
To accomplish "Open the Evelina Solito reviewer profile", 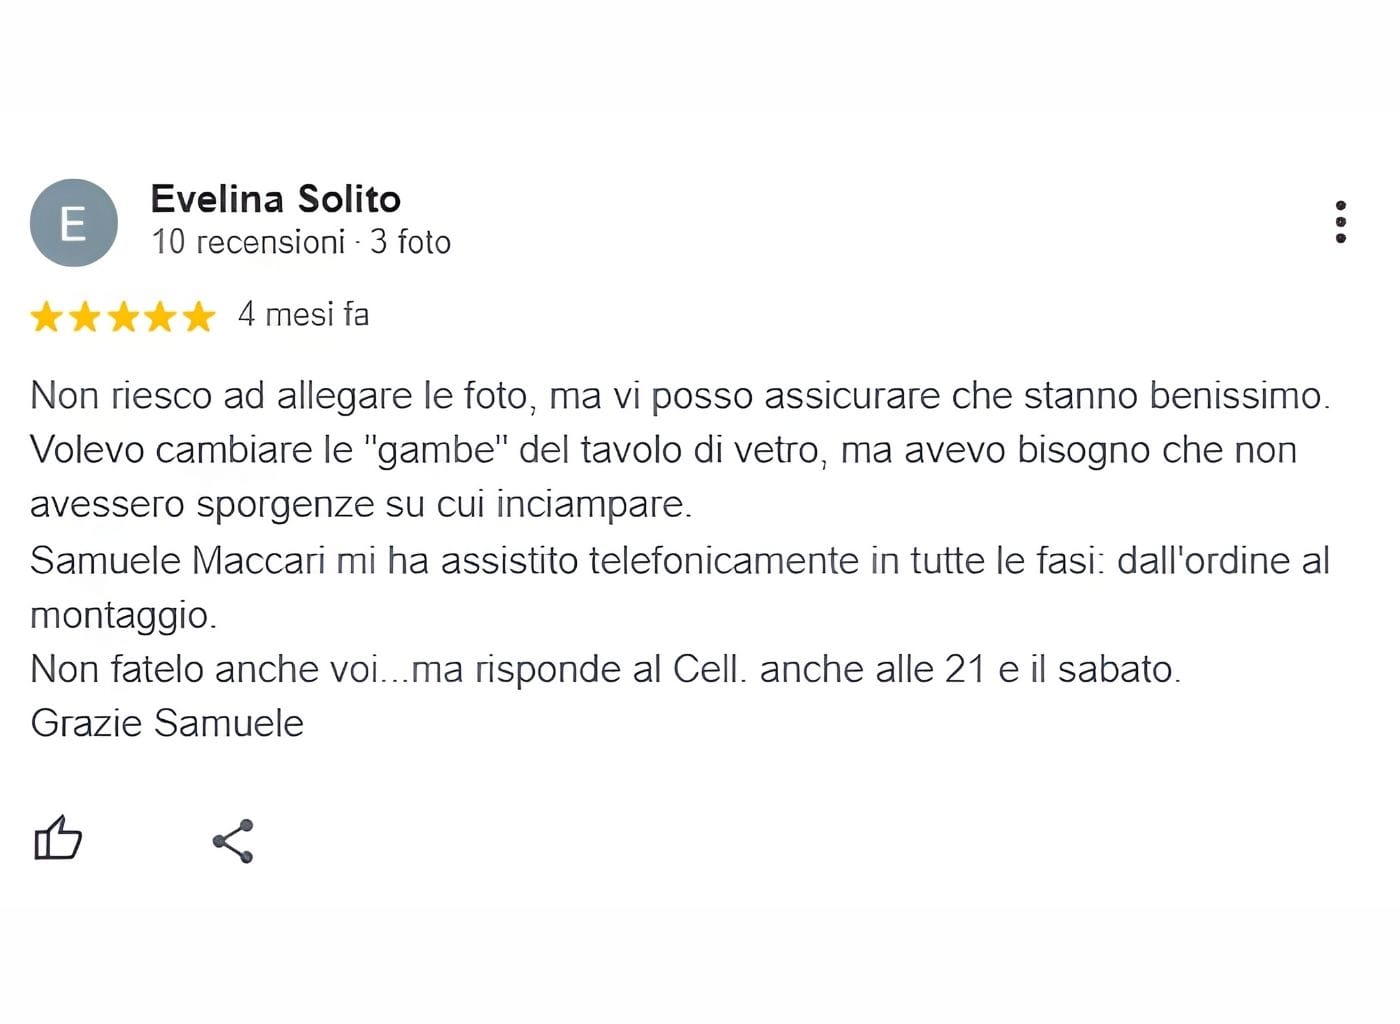I will (275, 199).
